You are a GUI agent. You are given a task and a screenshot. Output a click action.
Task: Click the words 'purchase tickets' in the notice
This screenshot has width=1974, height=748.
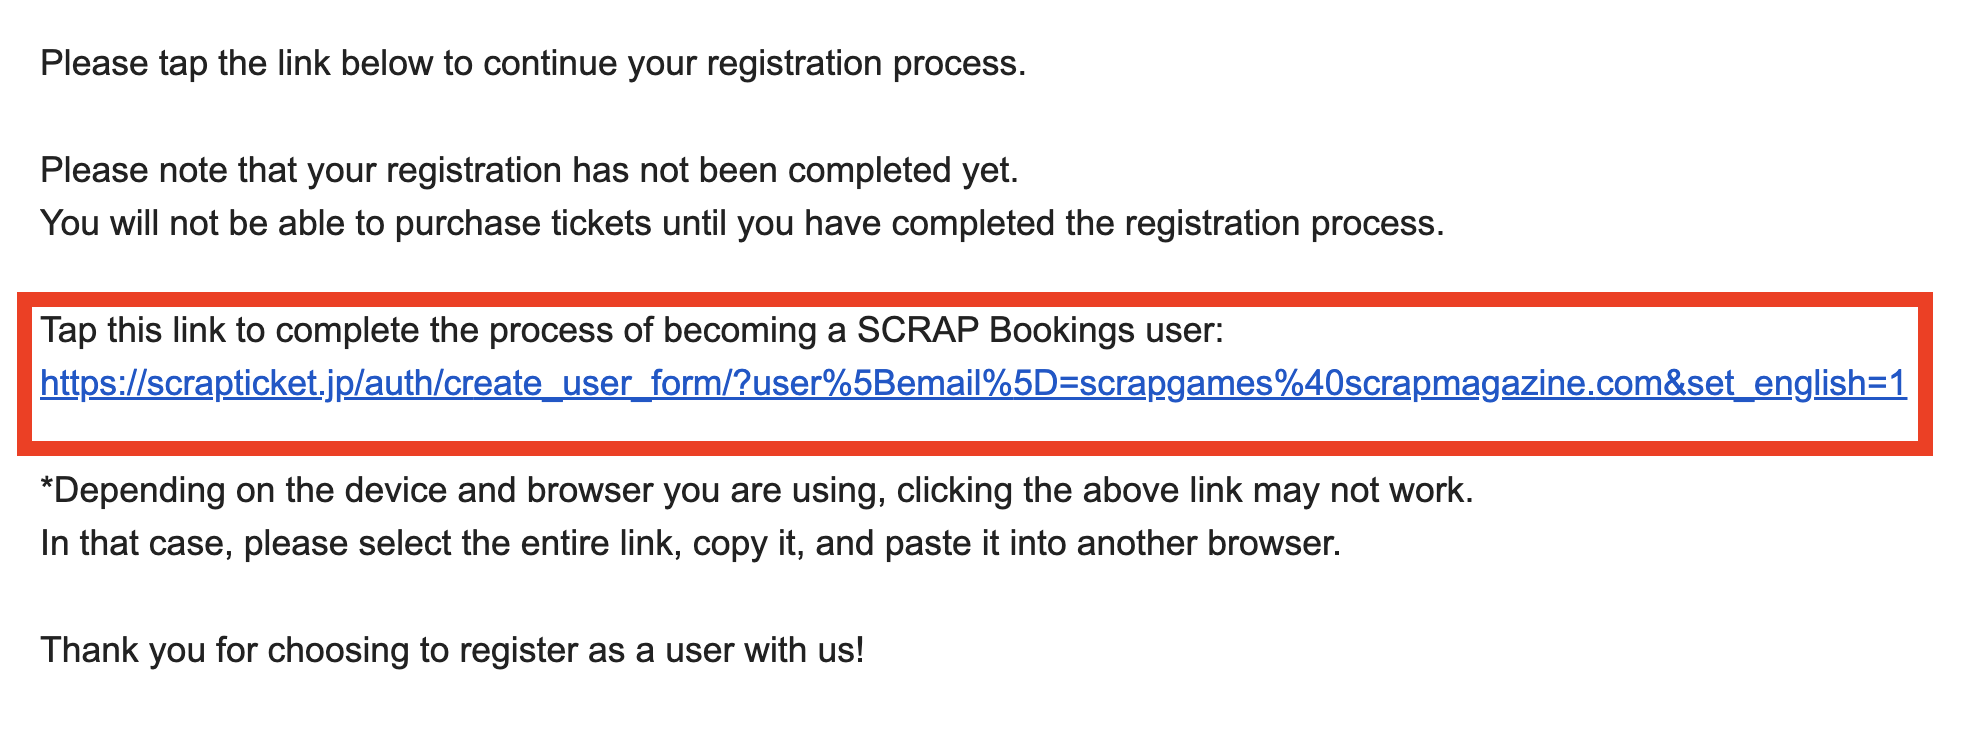[523, 224]
